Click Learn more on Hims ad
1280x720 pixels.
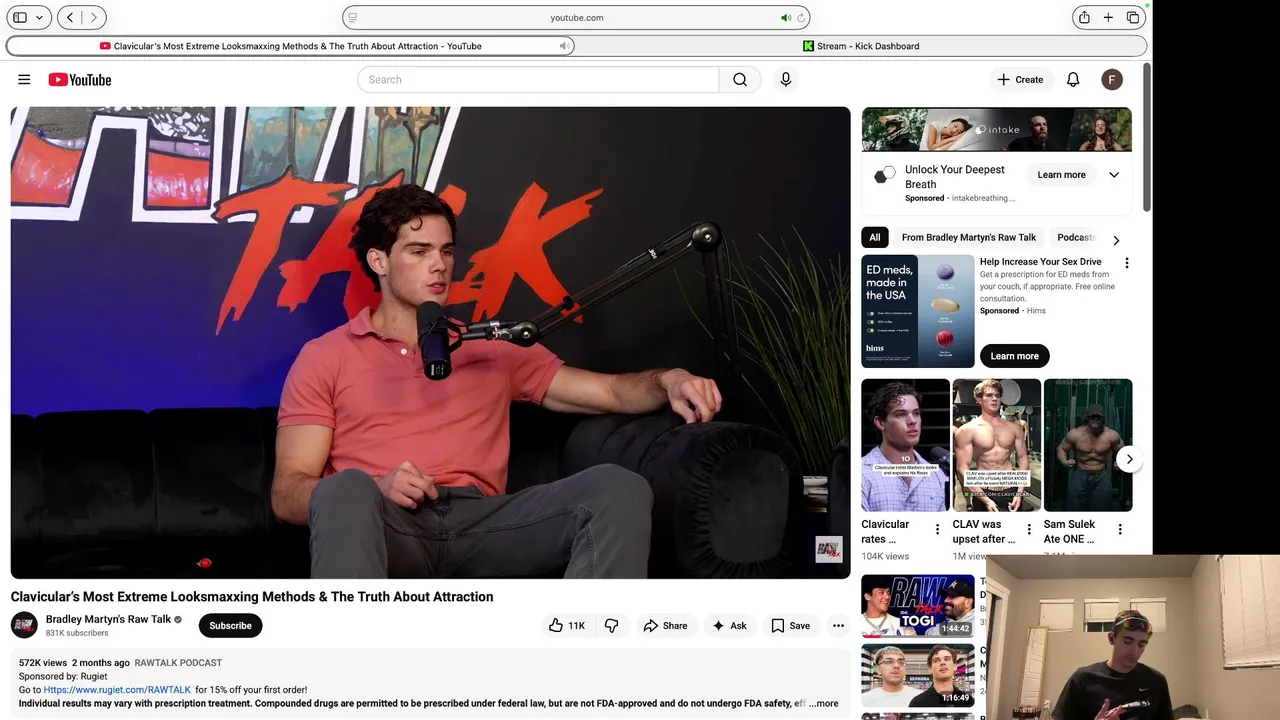(1014, 356)
